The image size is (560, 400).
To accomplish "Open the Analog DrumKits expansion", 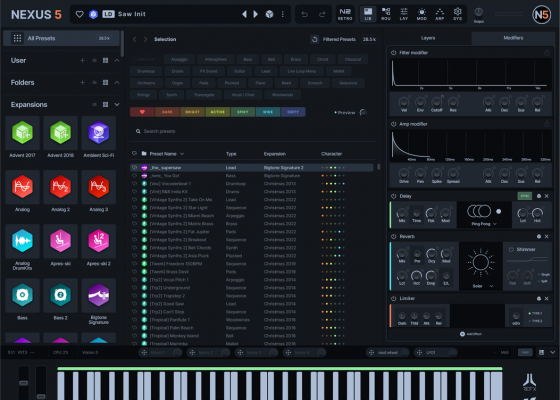I will click(22, 241).
